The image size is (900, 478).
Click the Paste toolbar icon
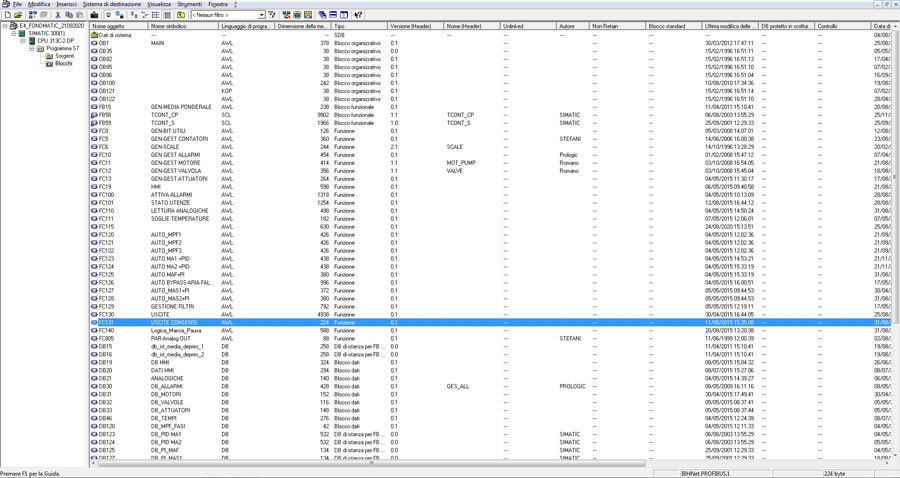click(x=80, y=15)
